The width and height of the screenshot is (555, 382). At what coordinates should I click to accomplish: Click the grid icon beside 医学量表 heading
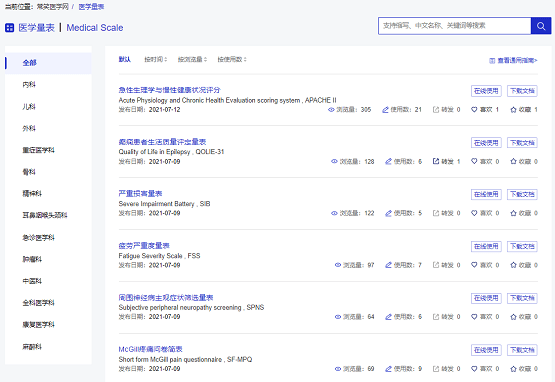coord(10,28)
